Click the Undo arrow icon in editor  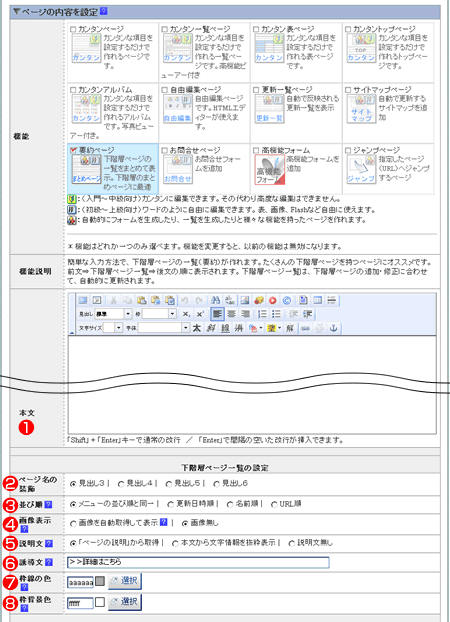[x=185, y=300]
